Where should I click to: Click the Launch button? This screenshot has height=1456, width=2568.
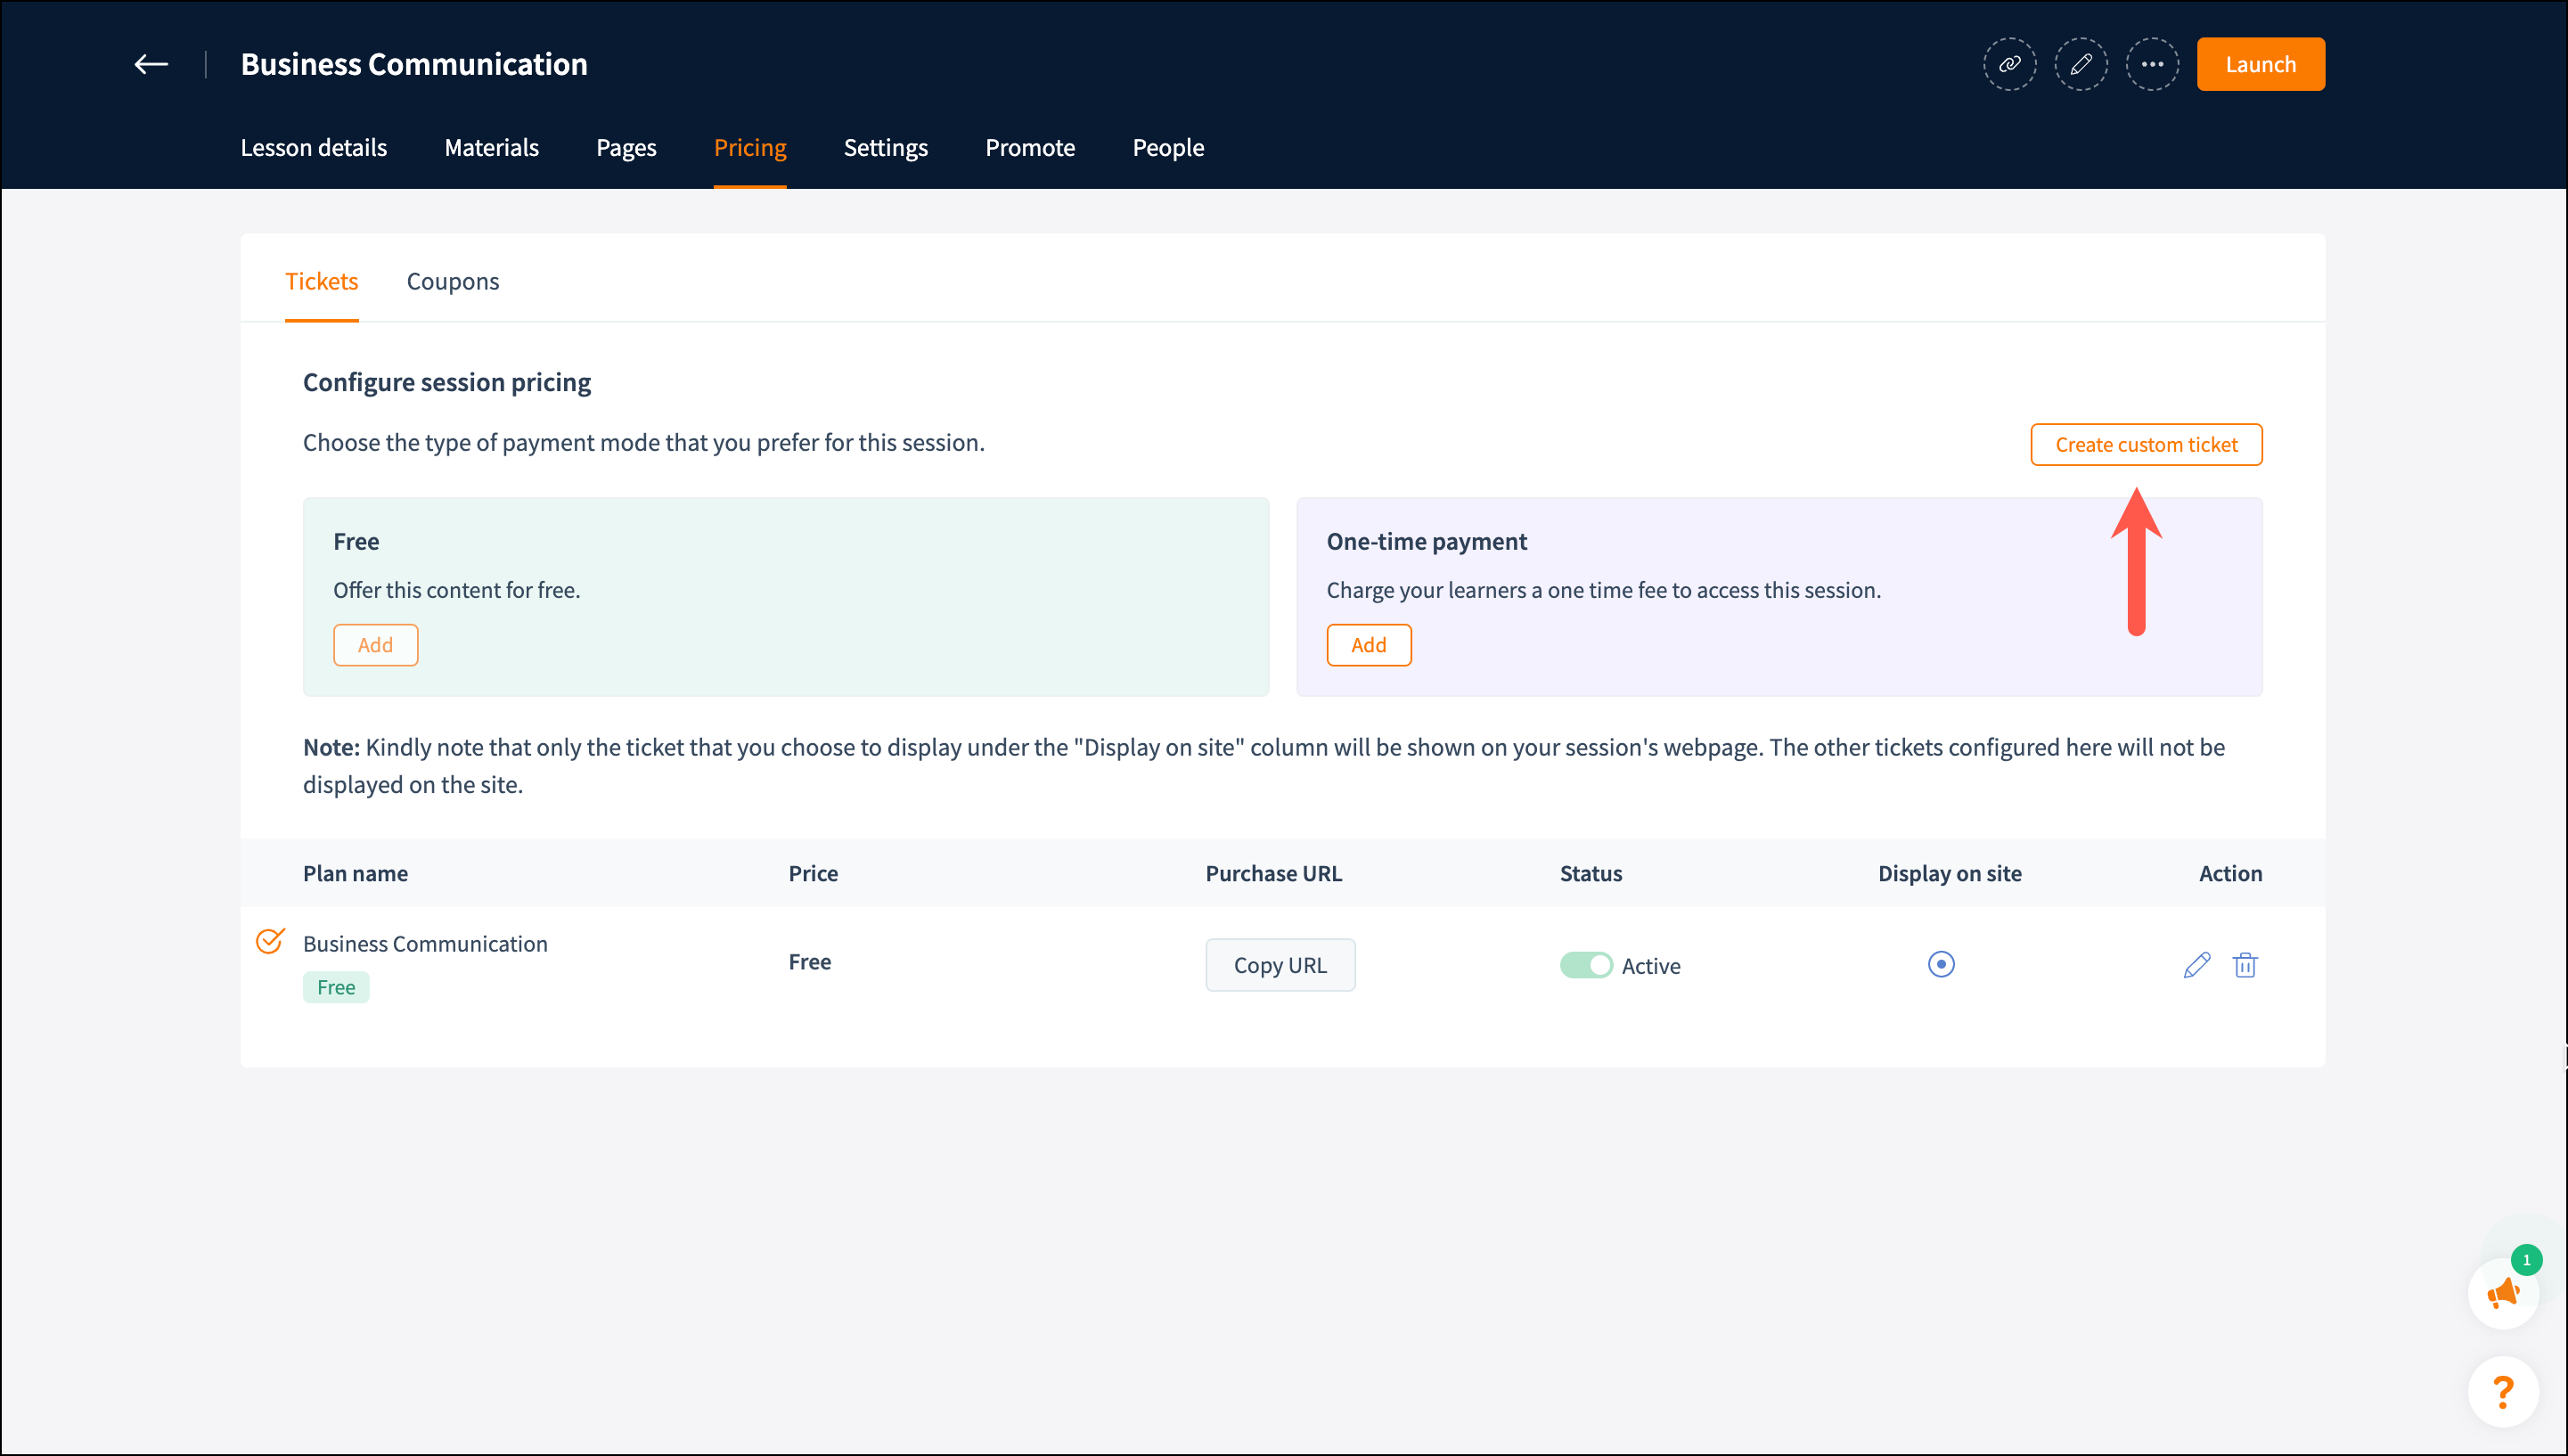pos(2260,65)
